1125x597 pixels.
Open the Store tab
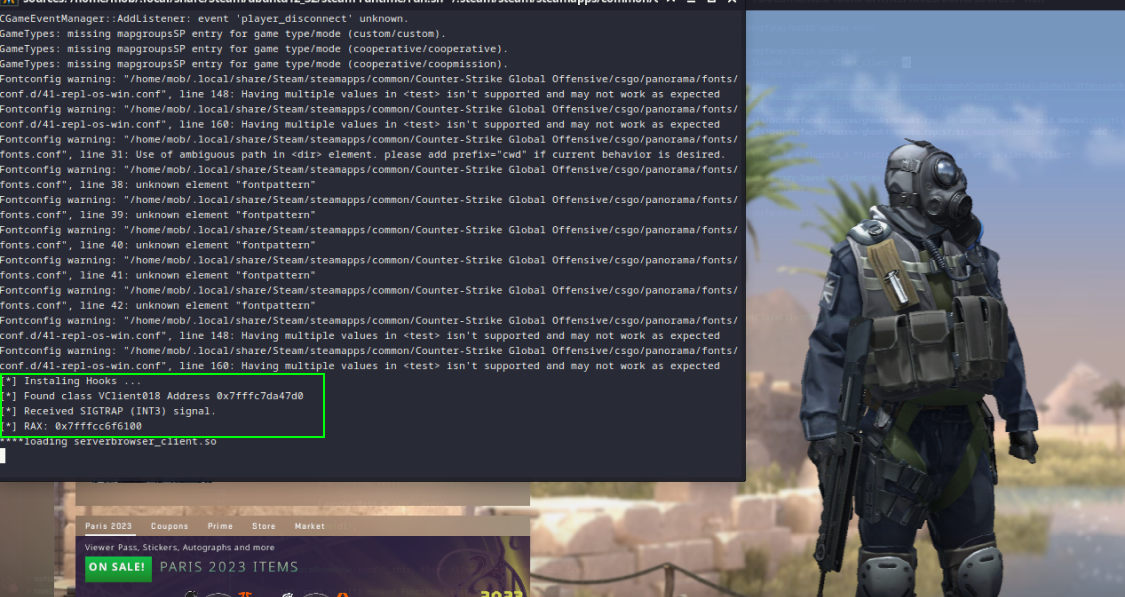(263, 526)
